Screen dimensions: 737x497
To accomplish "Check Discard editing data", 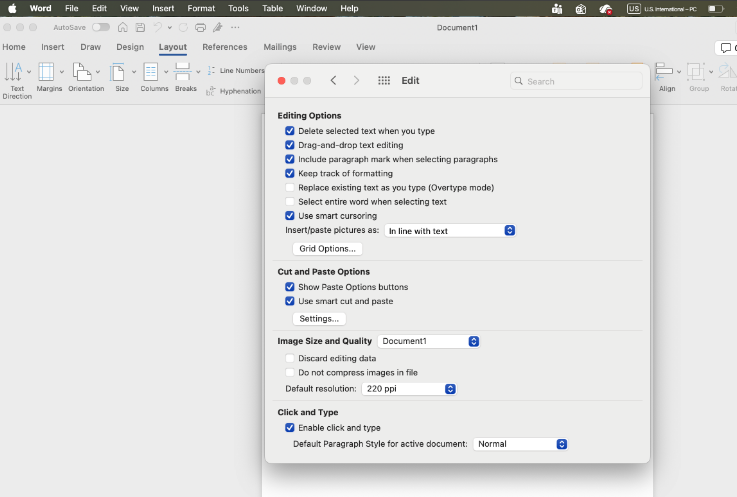I will (x=290, y=358).
